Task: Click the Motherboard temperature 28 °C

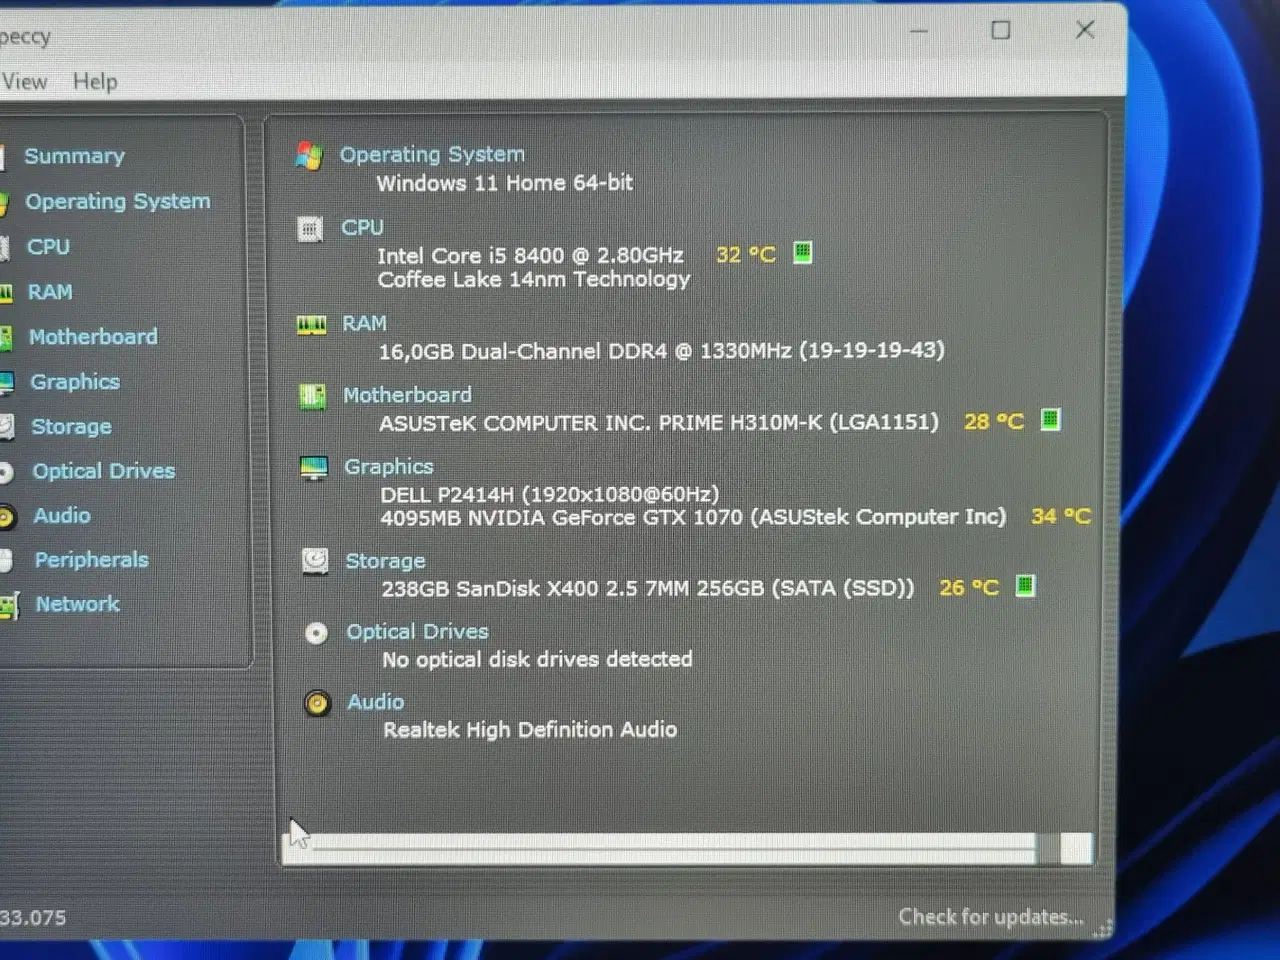Action: (994, 422)
